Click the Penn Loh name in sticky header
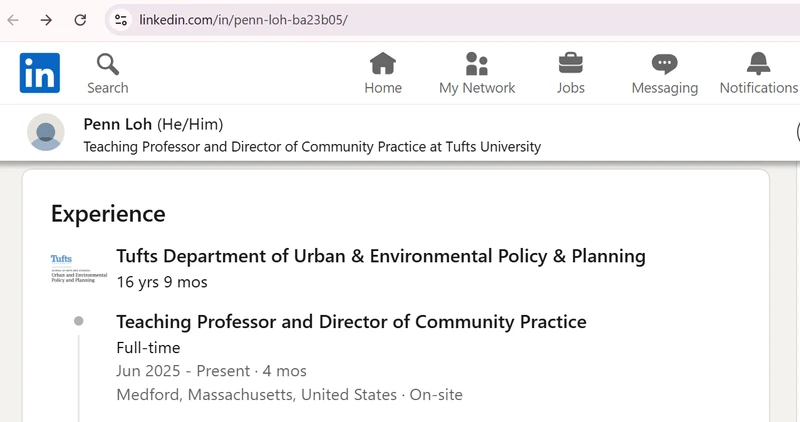Viewport: 800px width, 422px height. (117, 124)
